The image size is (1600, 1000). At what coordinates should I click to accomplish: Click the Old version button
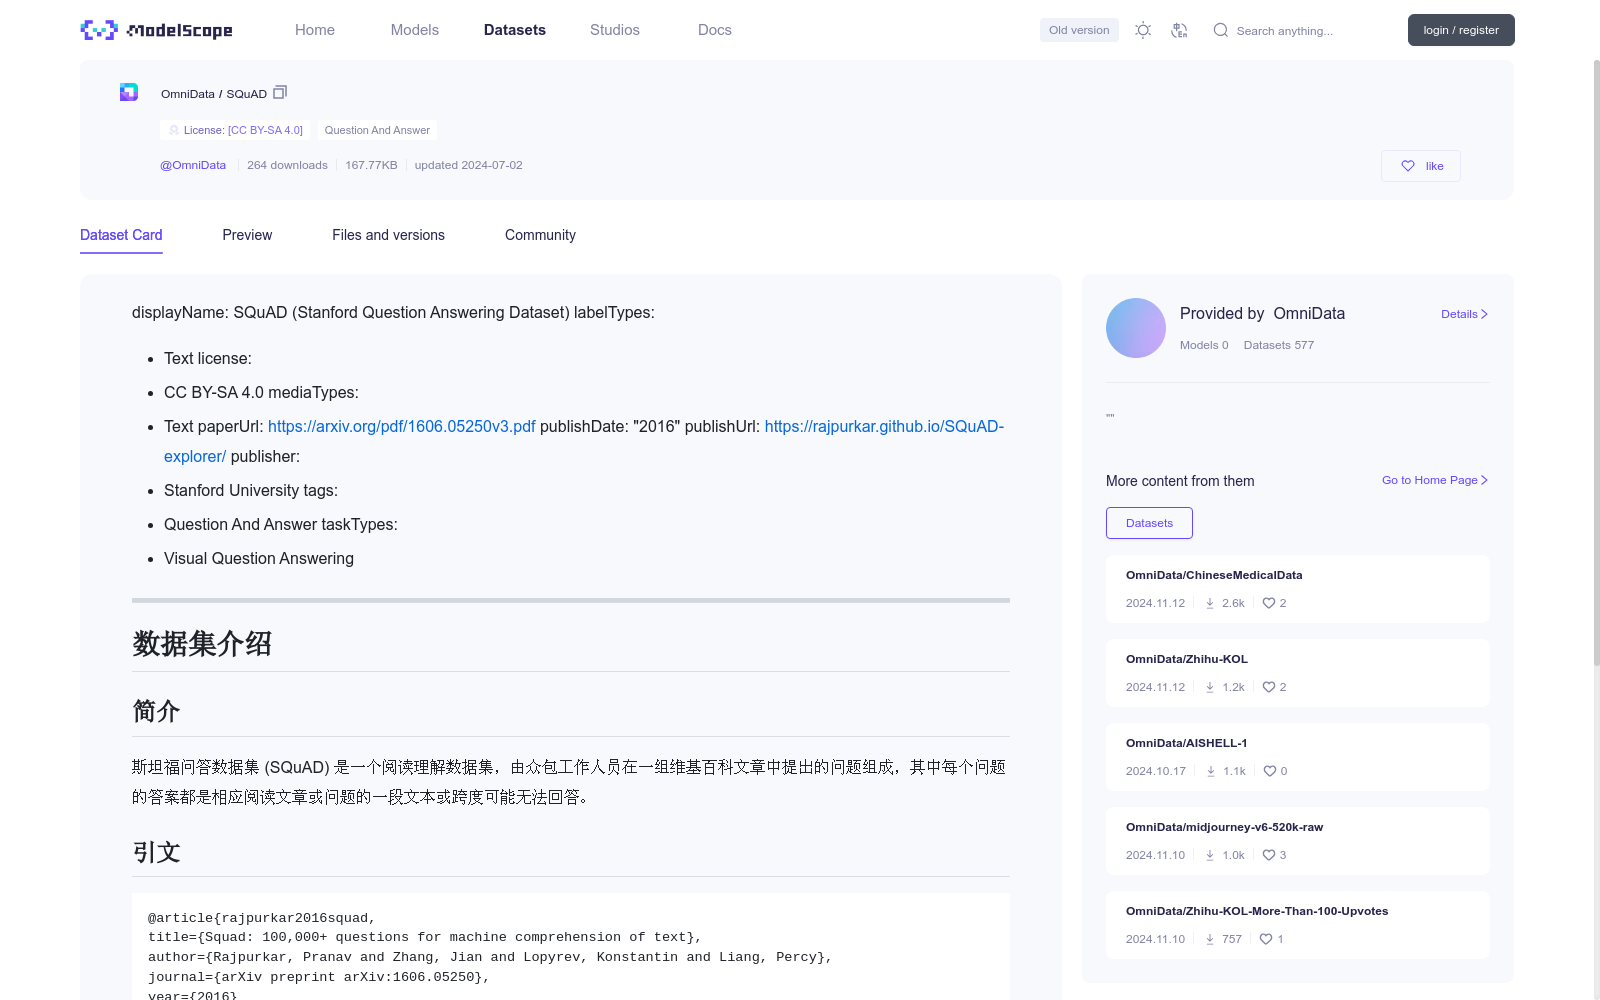(1079, 30)
